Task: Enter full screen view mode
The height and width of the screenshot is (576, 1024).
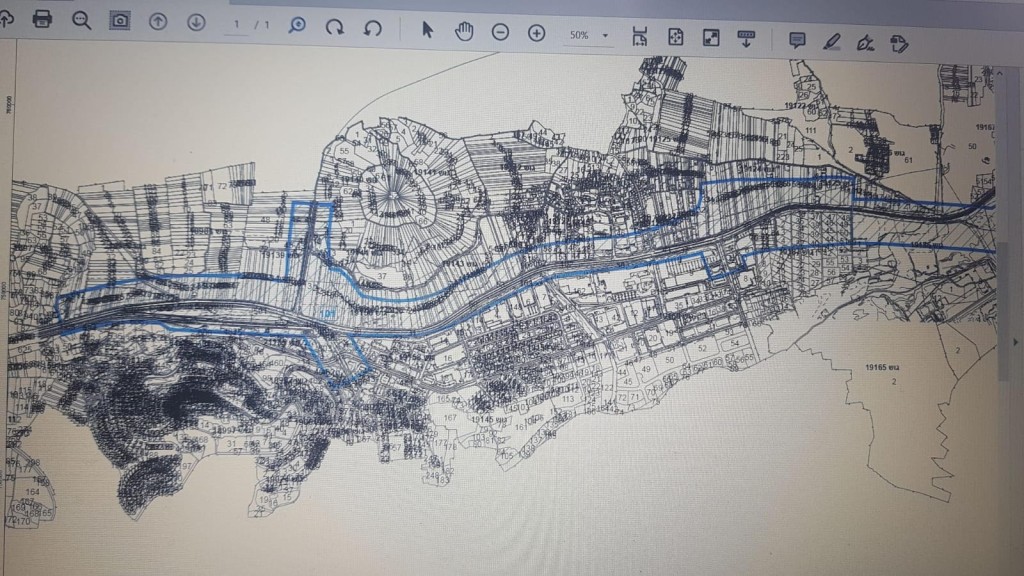Action: point(711,38)
